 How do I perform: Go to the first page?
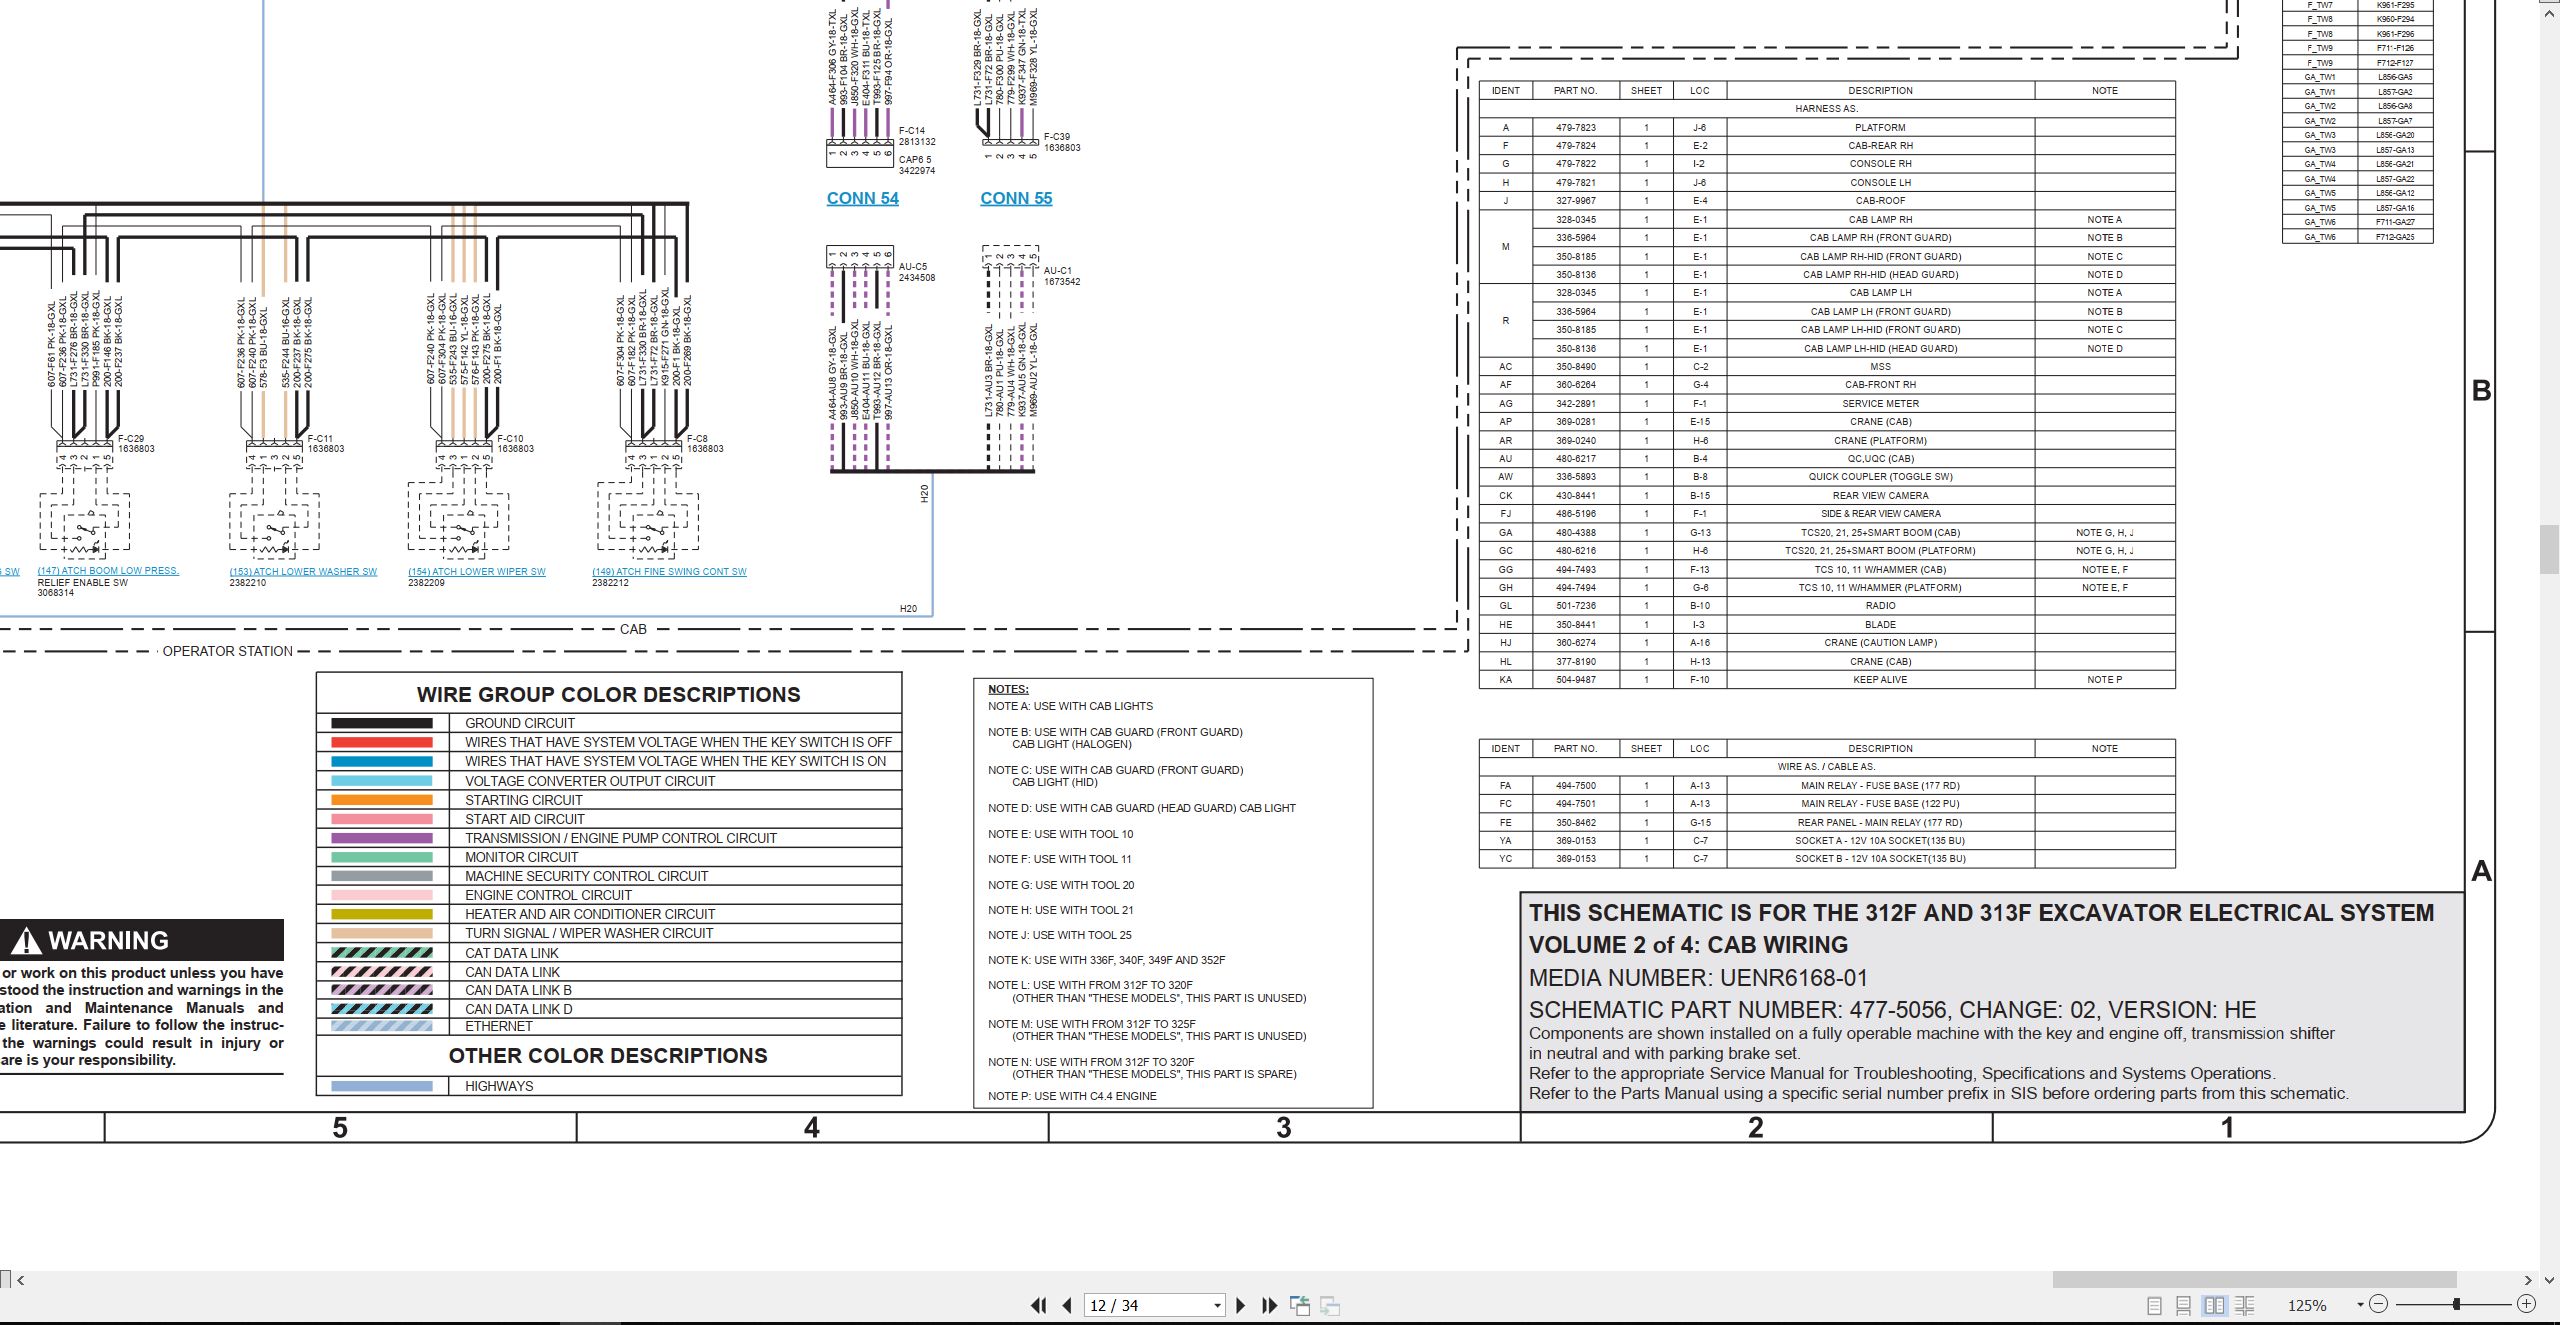pyautogui.click(x=1038, y=1305)
